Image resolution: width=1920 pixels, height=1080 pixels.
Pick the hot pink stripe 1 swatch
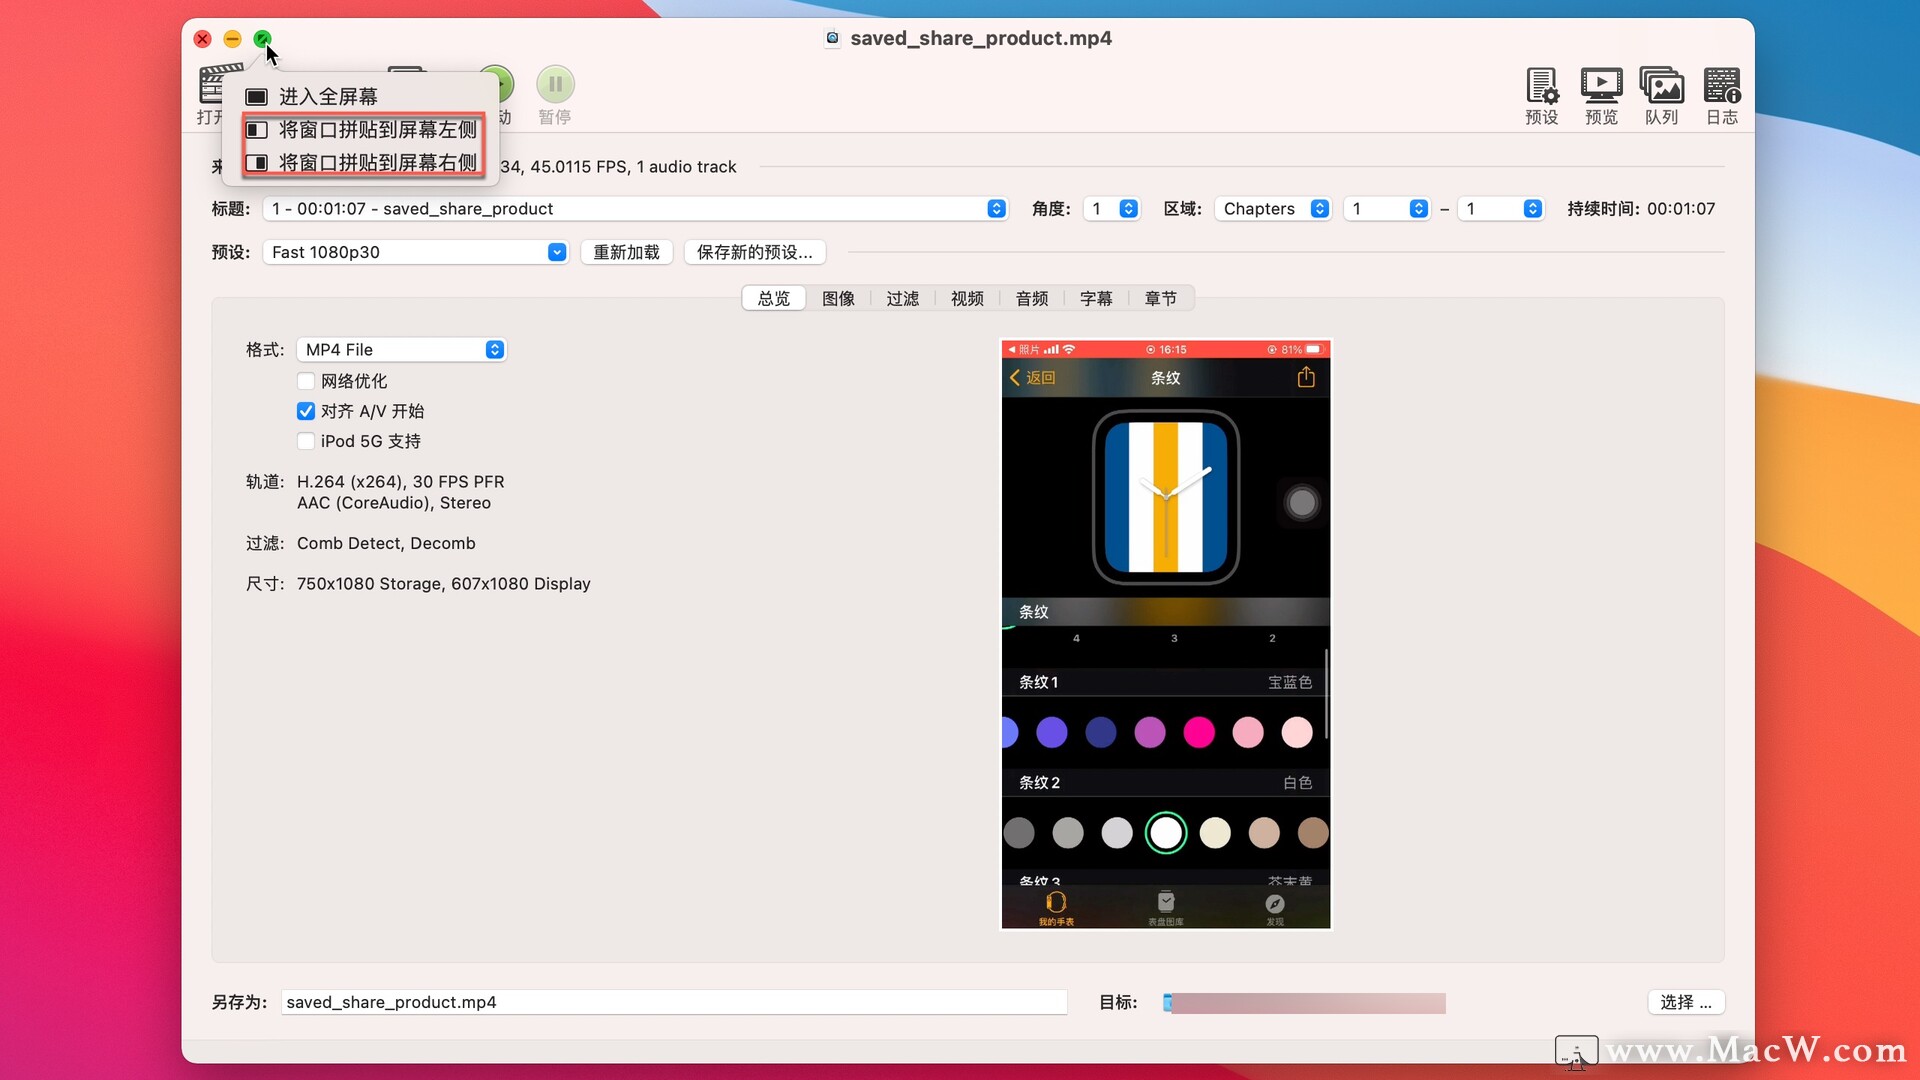pos(1199,732)
